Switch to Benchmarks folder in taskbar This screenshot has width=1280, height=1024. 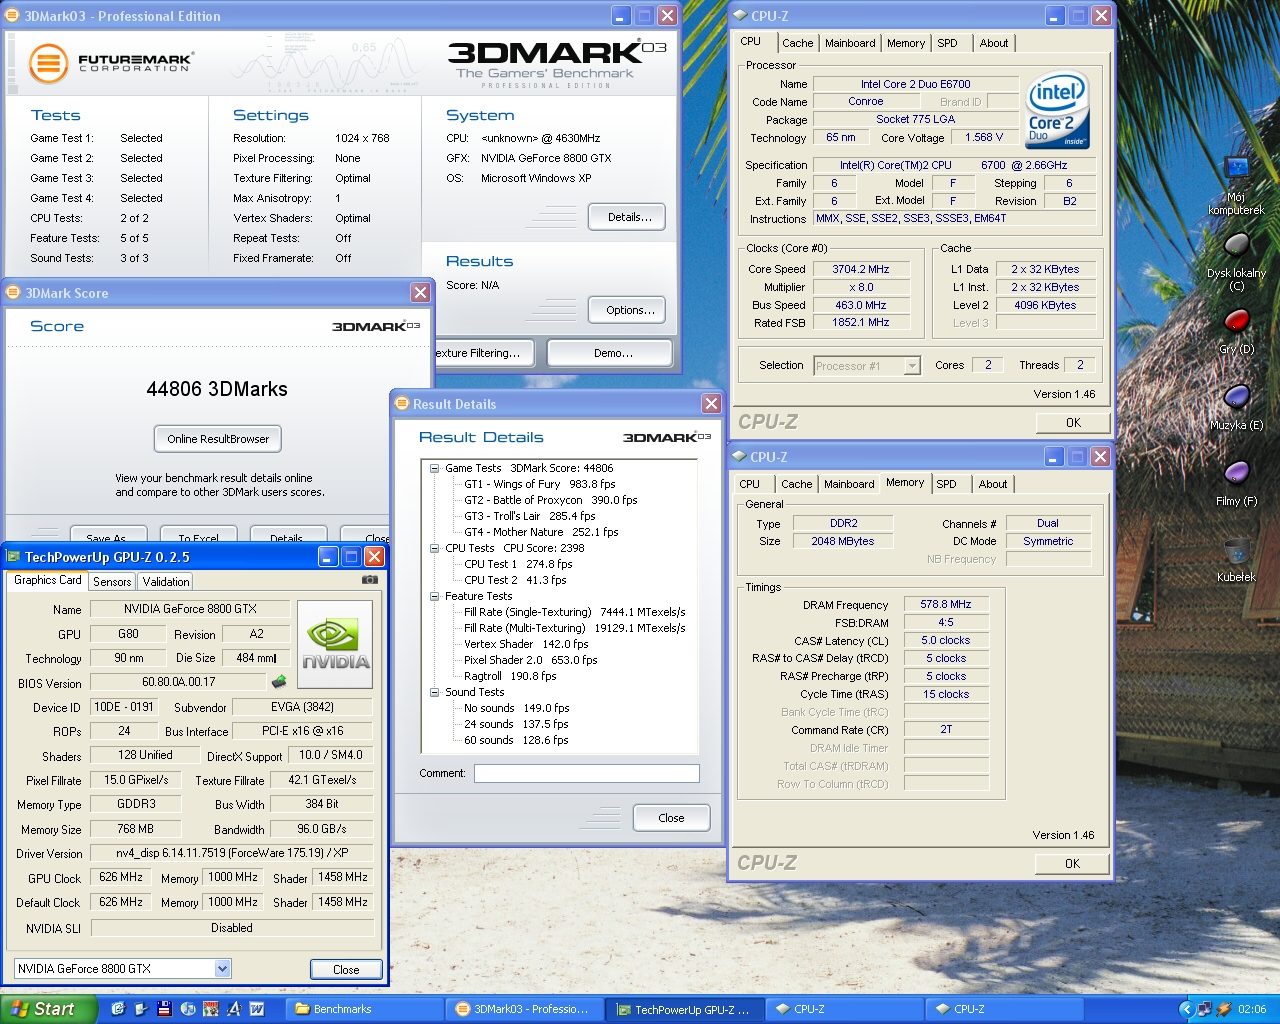[364, 1009]
